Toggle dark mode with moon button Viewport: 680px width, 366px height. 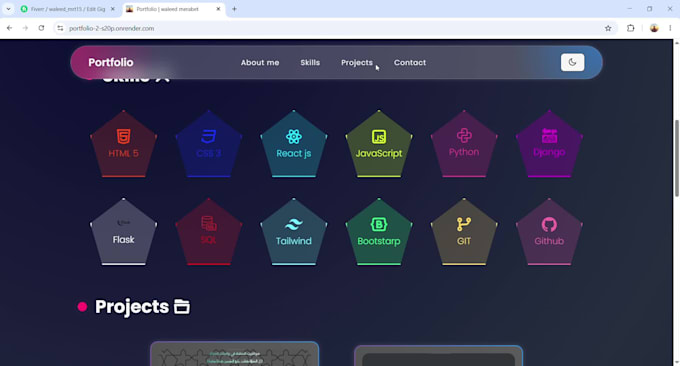tap(572, 62)
